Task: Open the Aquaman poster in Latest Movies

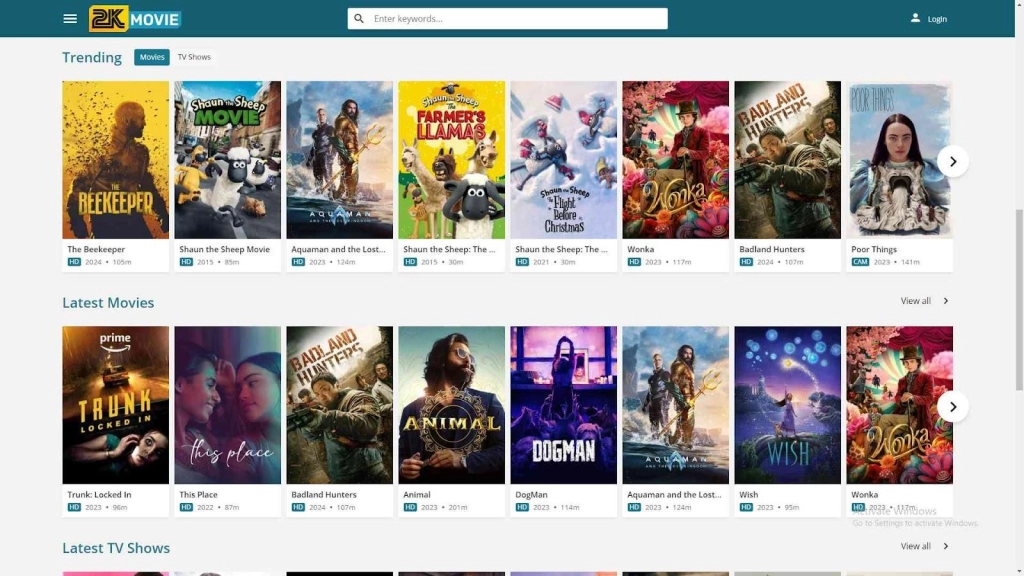Action: (675, 405)
